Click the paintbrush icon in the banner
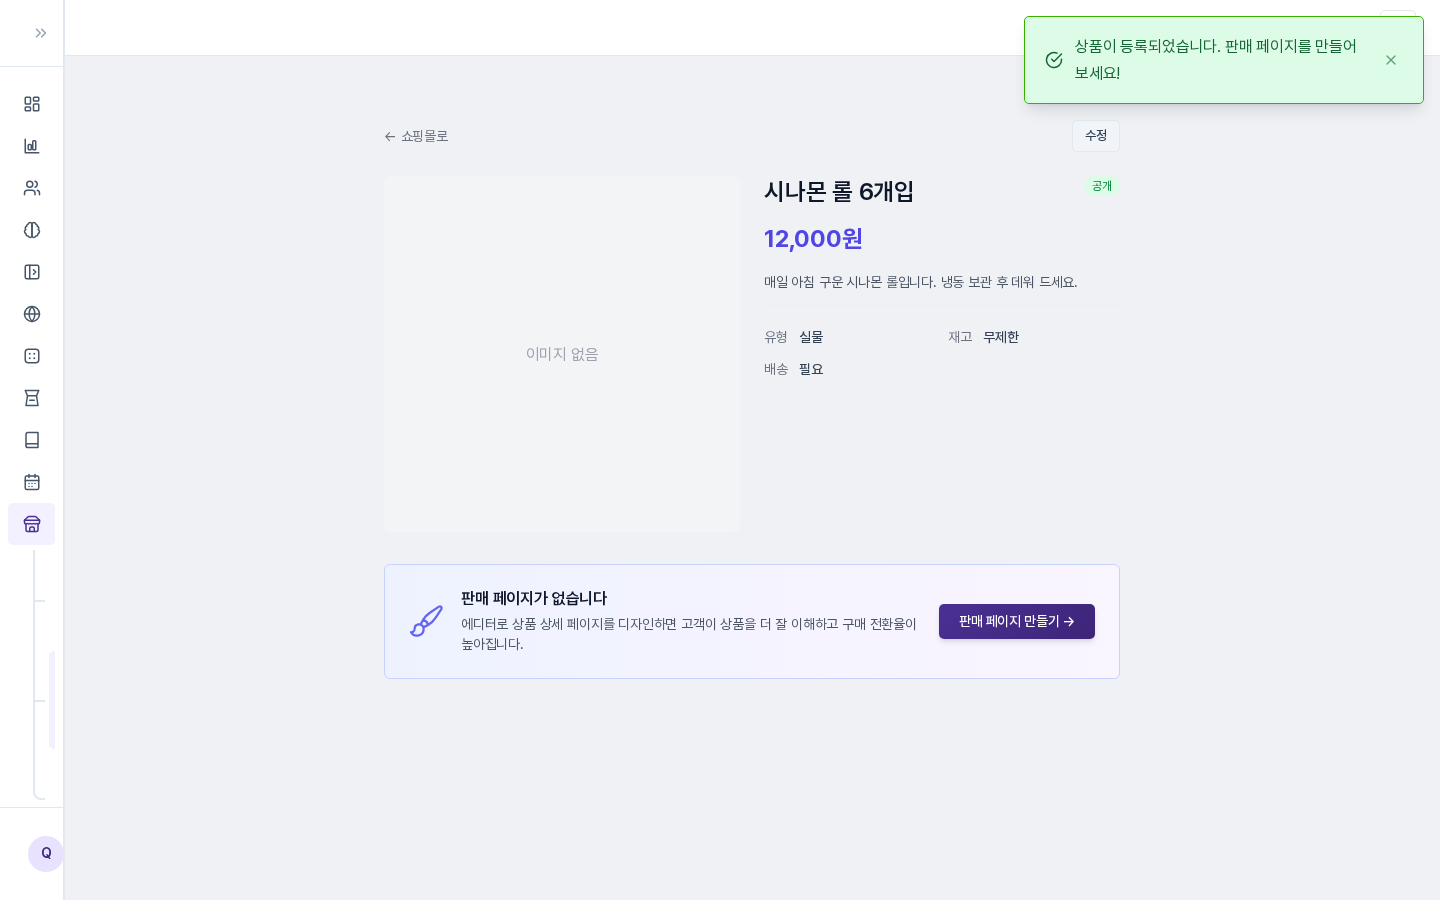The image size is (1440, 900). pos(426,621)
